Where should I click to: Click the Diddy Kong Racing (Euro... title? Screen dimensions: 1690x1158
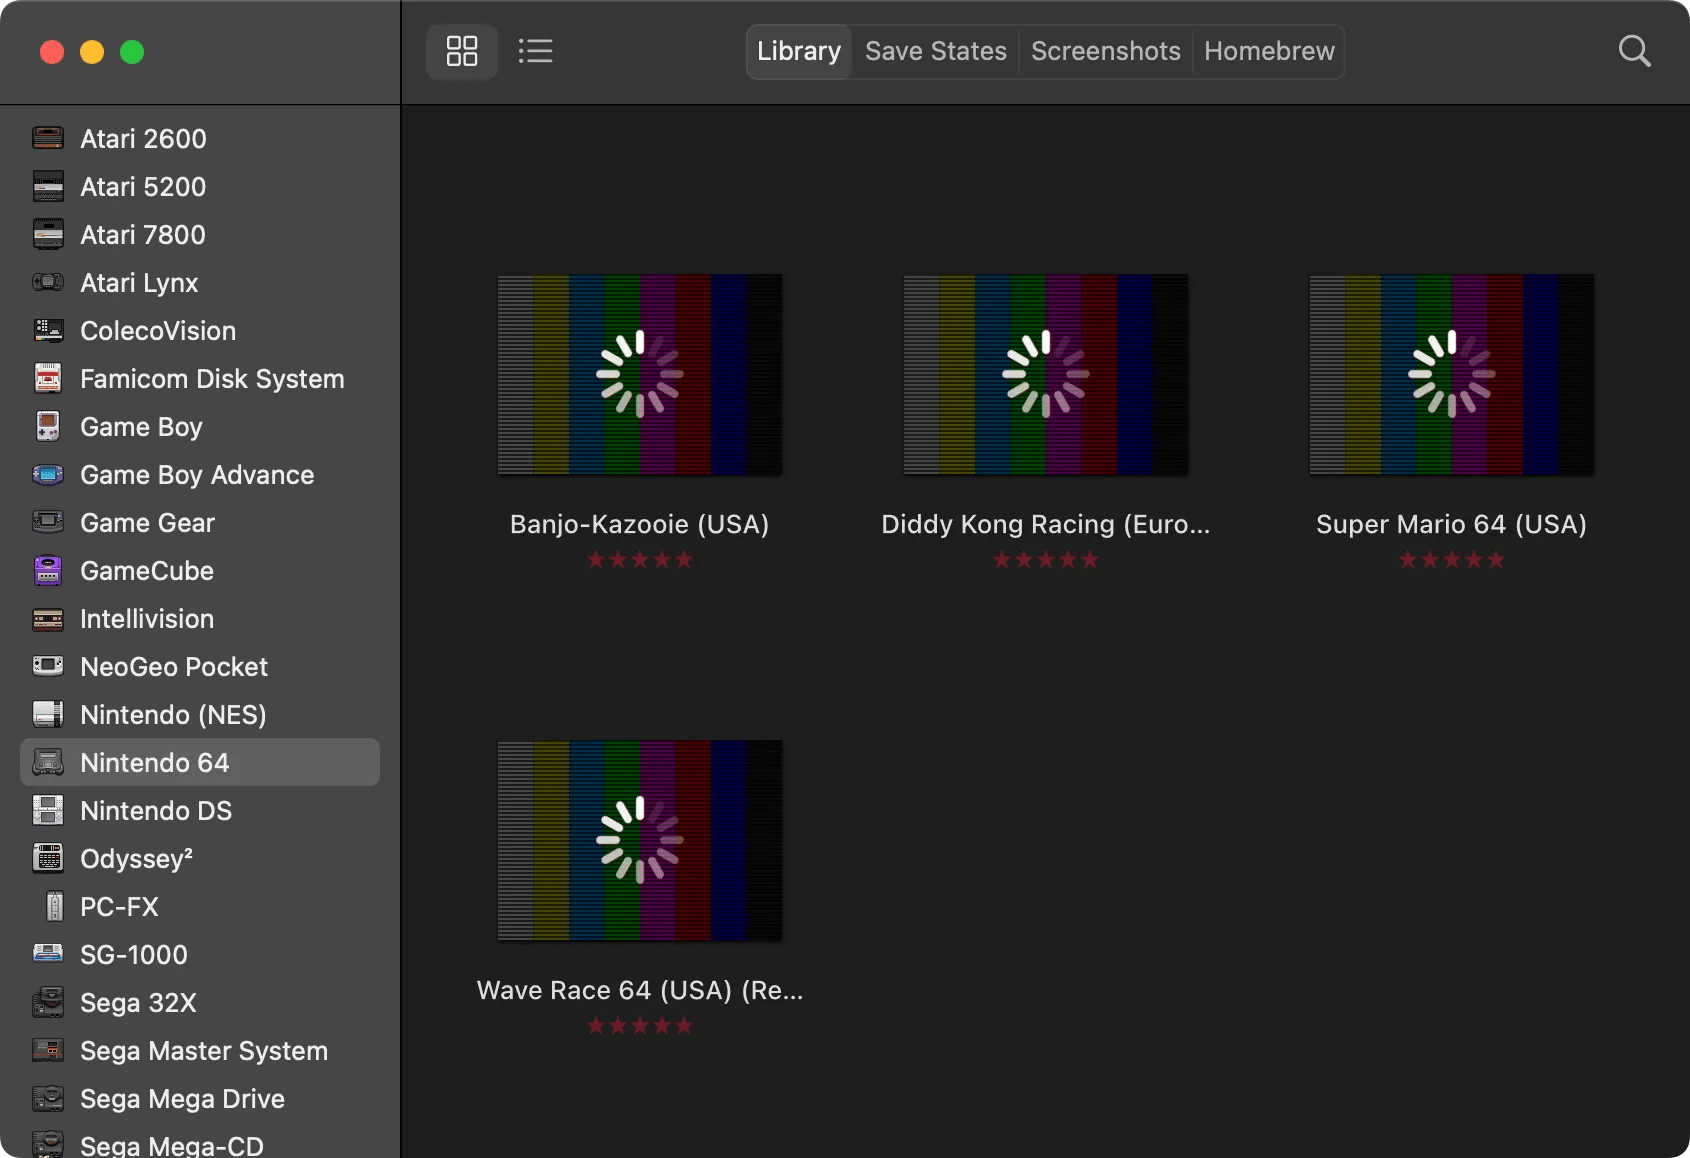pos(1046,525)
